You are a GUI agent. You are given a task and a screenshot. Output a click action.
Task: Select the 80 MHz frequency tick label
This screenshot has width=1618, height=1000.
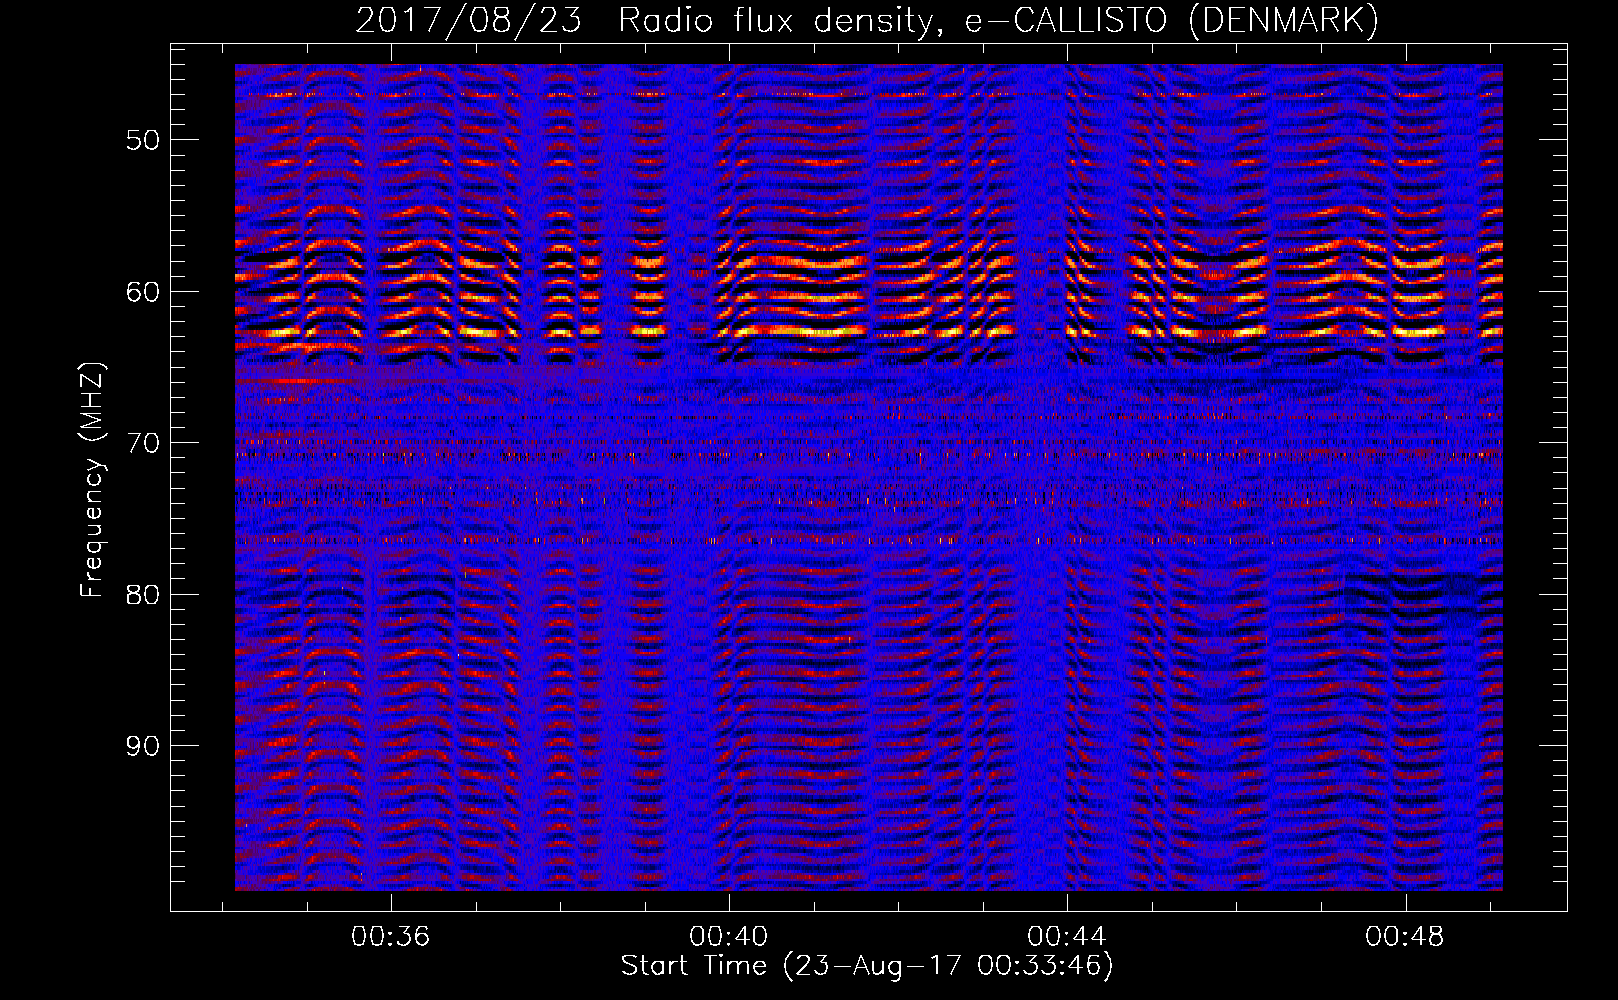click(142, 595)
